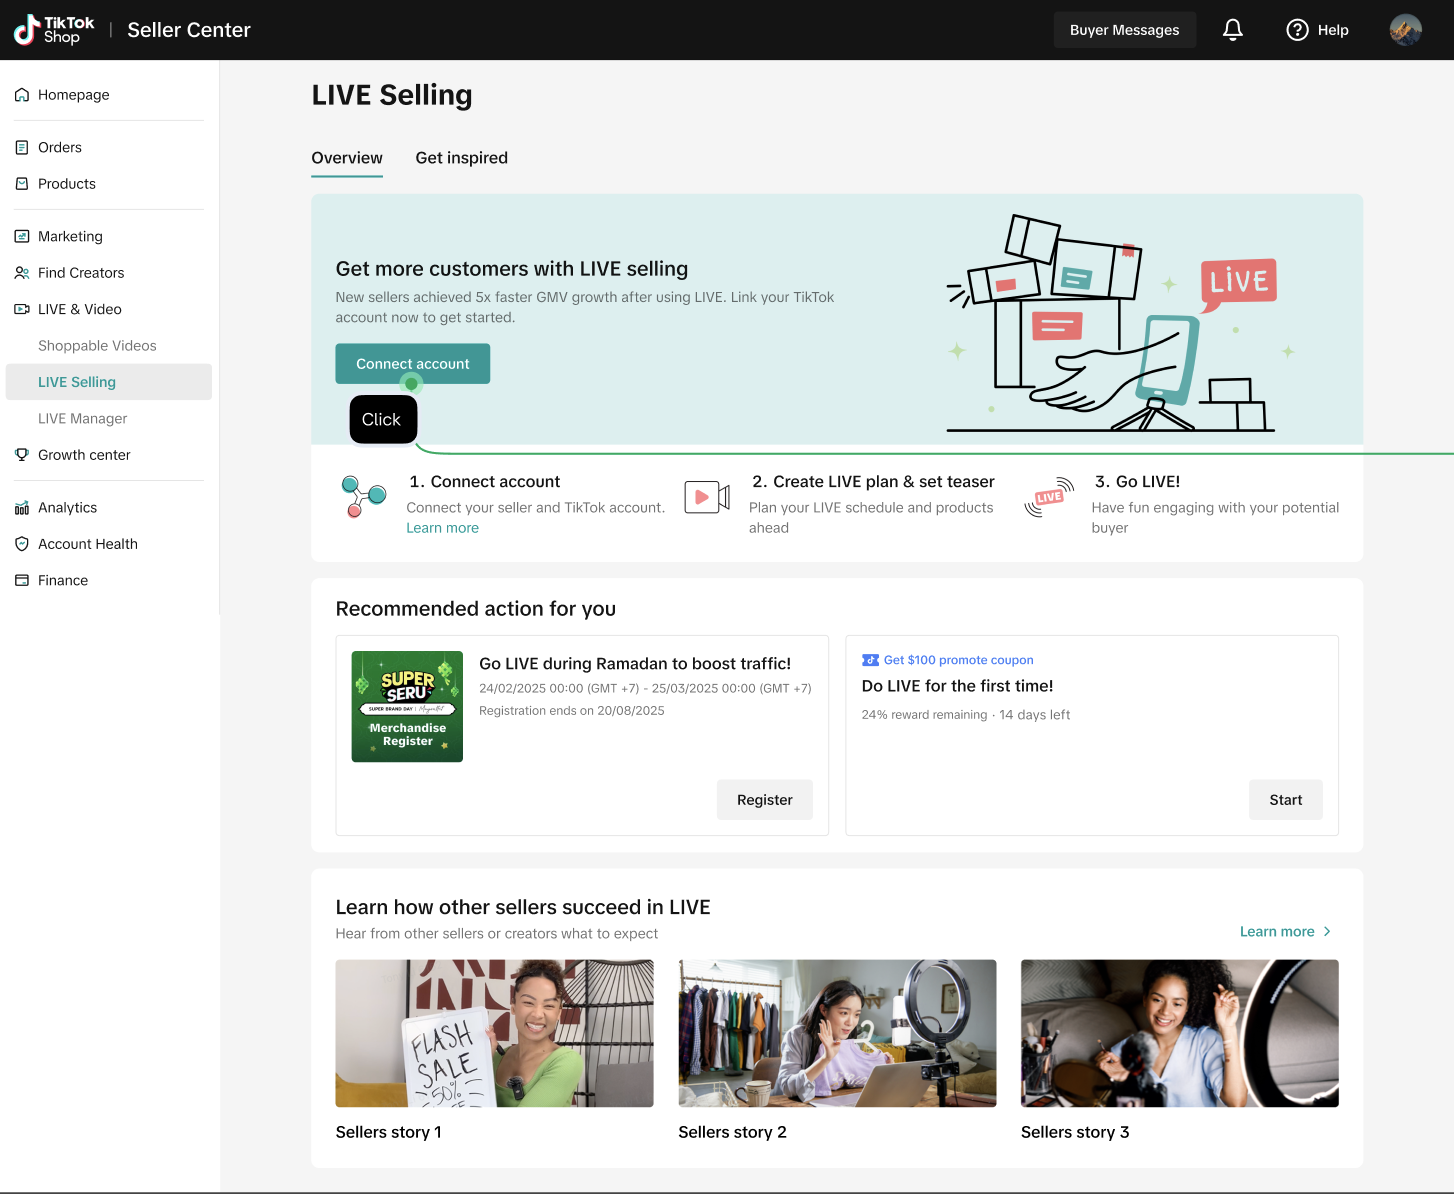
Task: Click the TikTok Shop logo
Action: point(54,30)
